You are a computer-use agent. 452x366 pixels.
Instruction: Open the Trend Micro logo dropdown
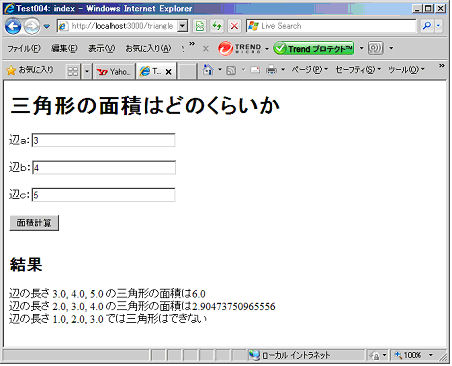[267, 49]
